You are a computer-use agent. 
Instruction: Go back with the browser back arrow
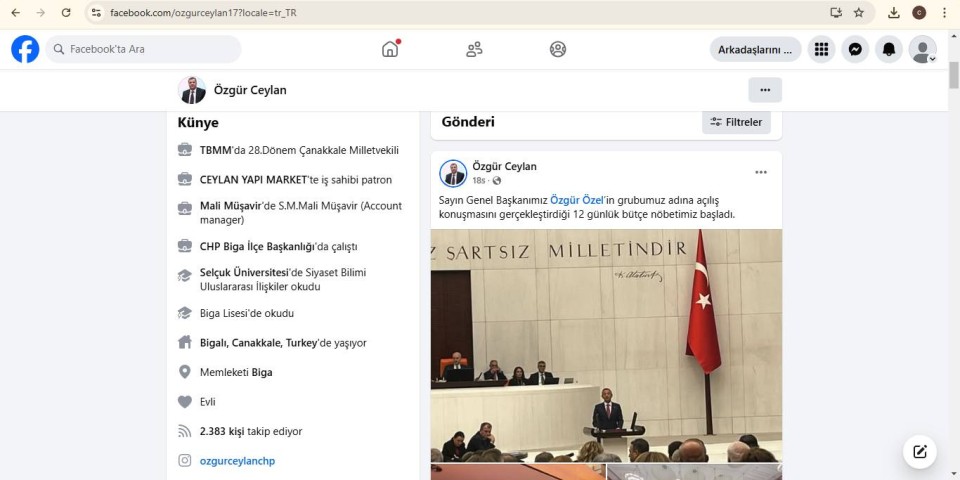(16, 12)
